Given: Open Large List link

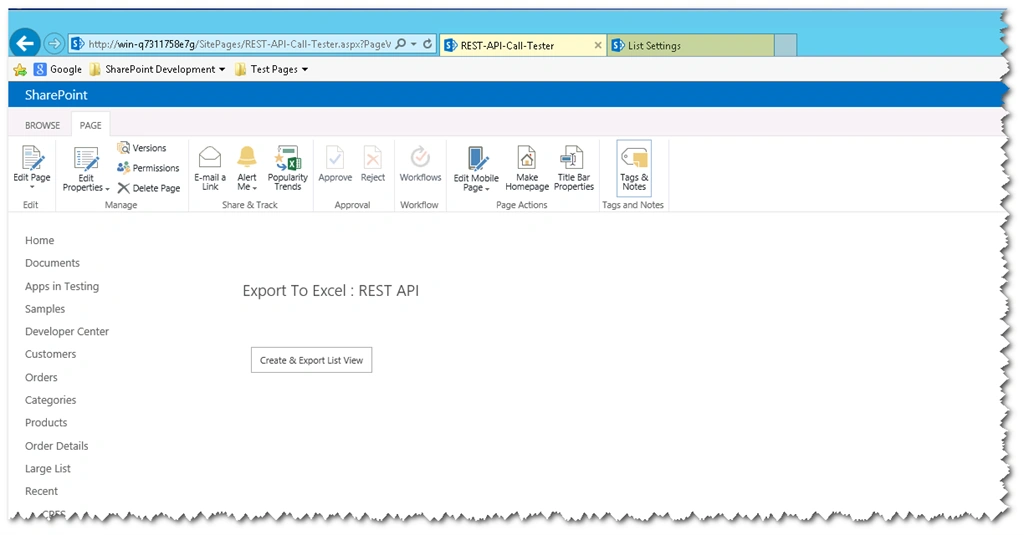Looking at the screenshot, I should tap(48, 468).
